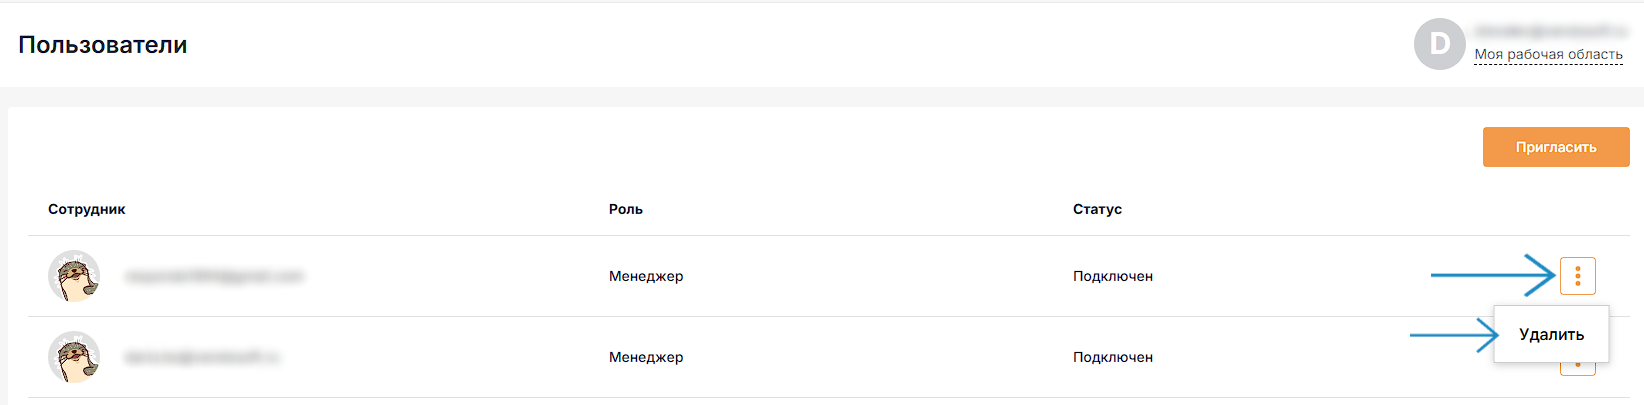Click the blurred email of the second employee
The image size is (1644, 405).
click(x=202, y=357)
